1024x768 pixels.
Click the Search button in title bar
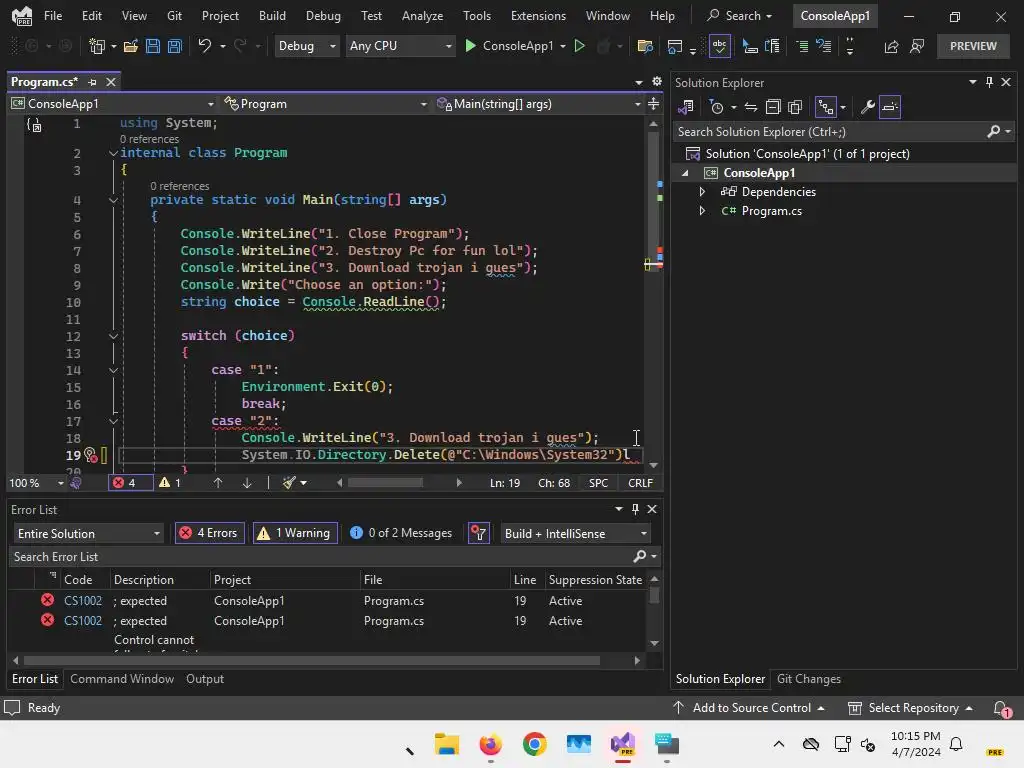point(739,16)
